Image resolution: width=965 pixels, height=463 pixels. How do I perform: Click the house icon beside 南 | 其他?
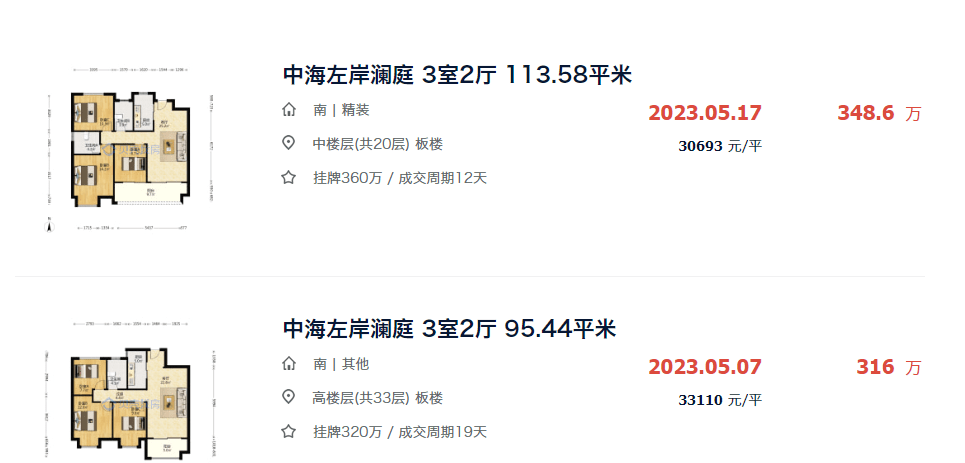(x=288, y=364)
